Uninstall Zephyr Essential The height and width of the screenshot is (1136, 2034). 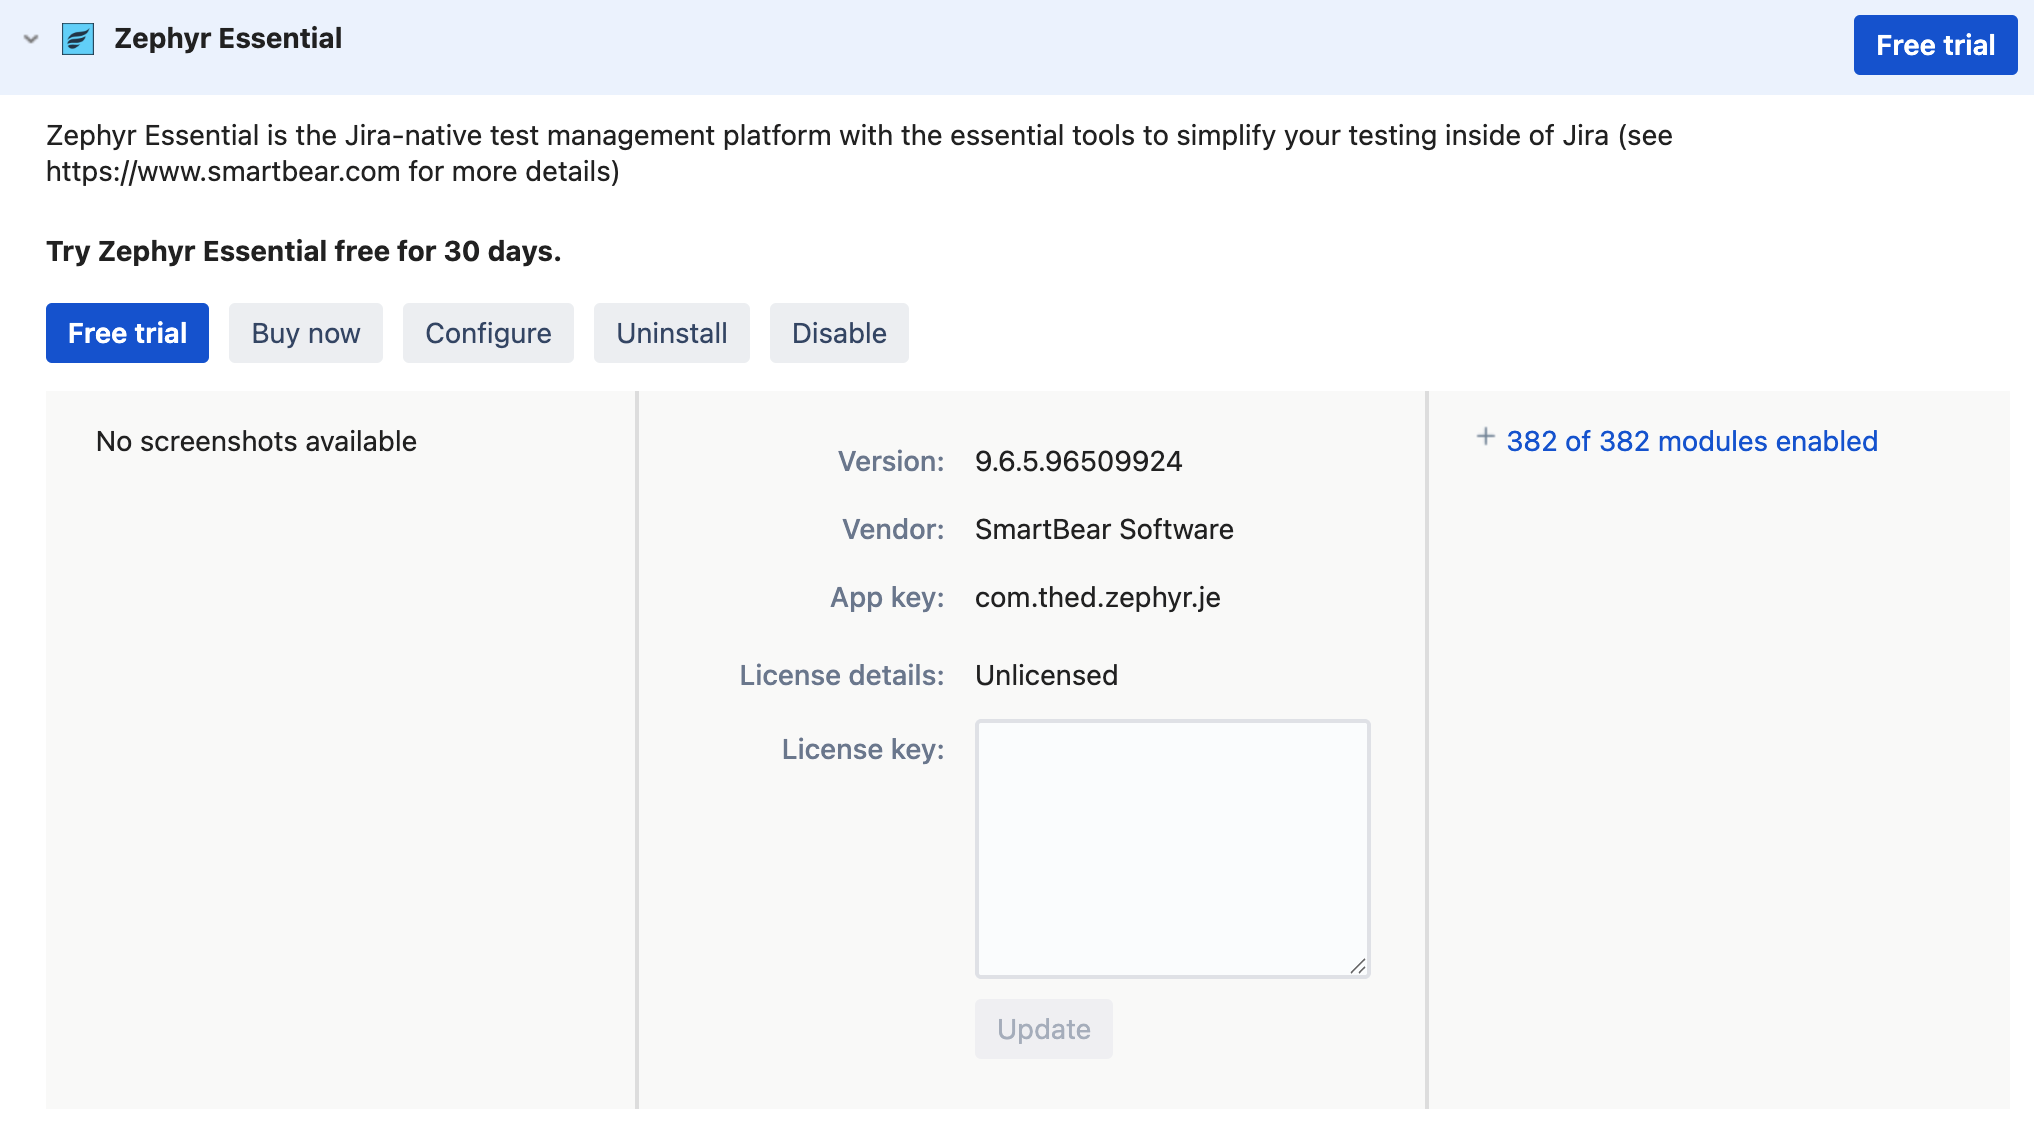[x=671, y=333]
